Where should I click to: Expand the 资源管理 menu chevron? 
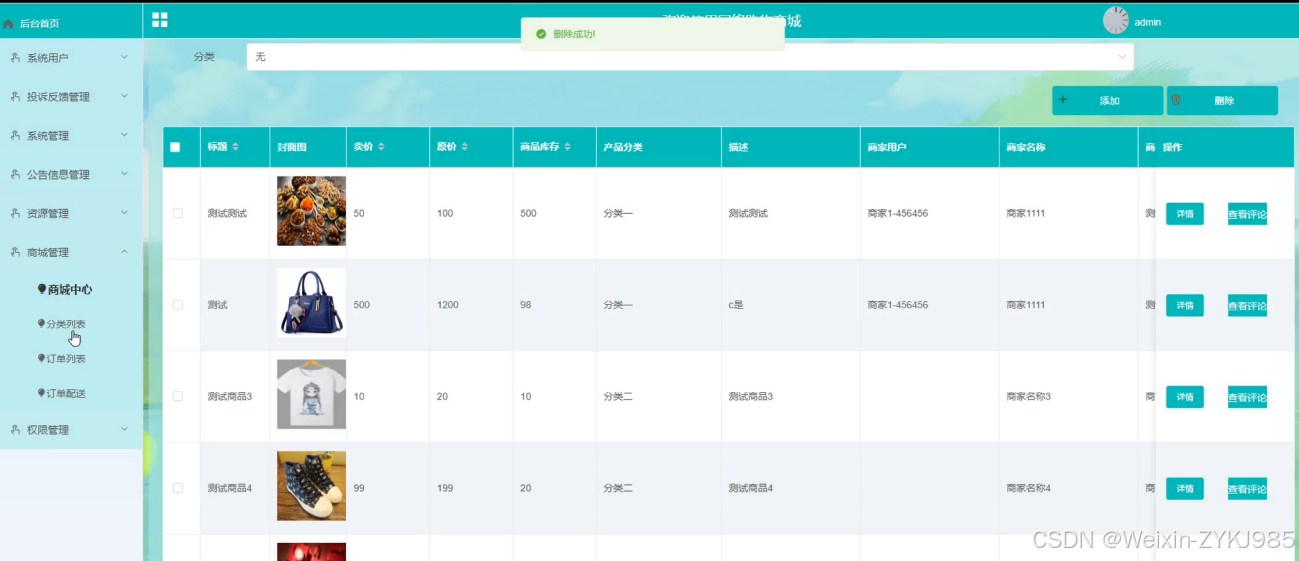pyautogui.click(x=124, y=213)
